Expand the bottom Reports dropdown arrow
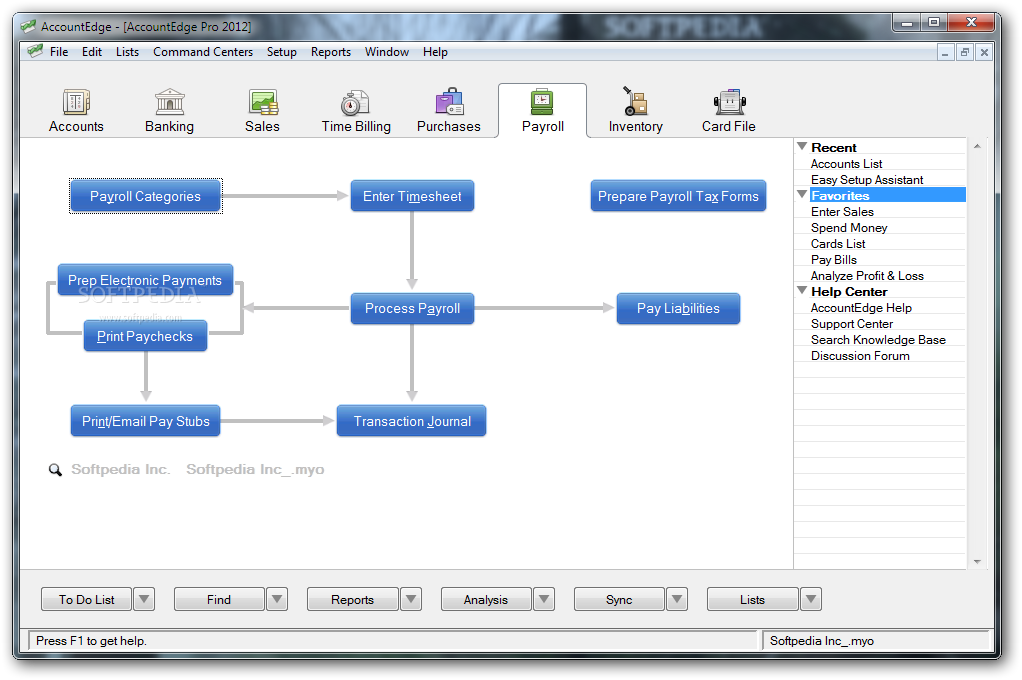 pyautogui.click(x=411, y=599)
